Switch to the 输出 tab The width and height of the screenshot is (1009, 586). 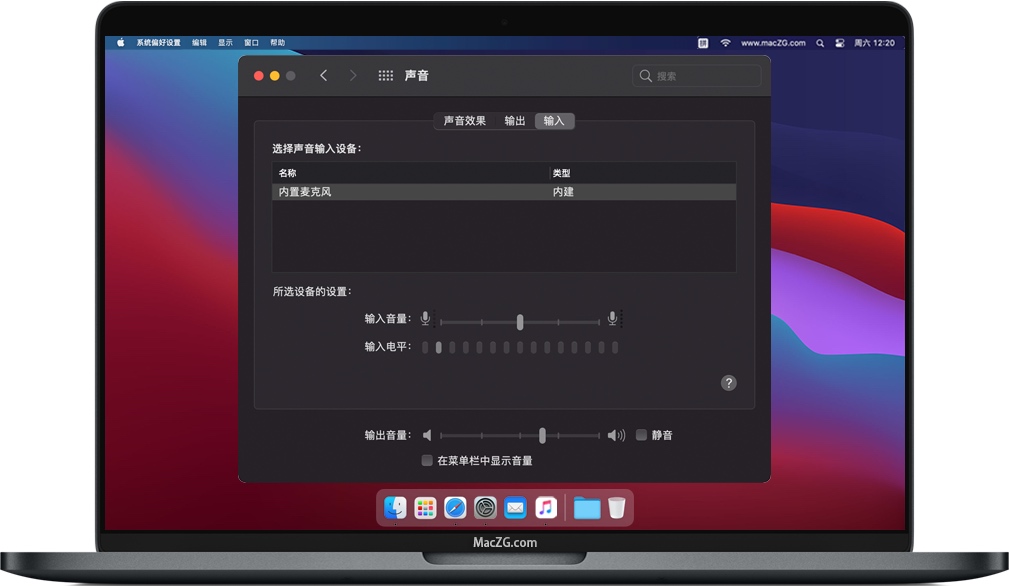(514, 120)
